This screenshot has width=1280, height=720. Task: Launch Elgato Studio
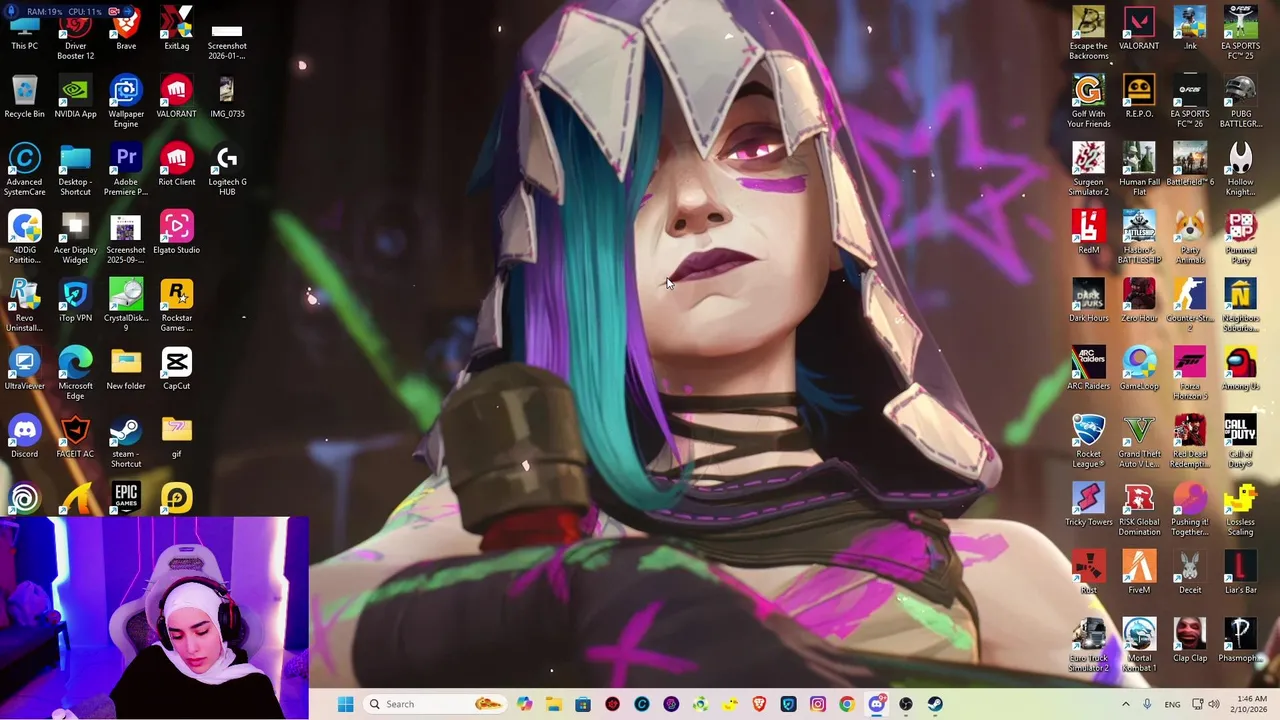(x=176, y=234)
